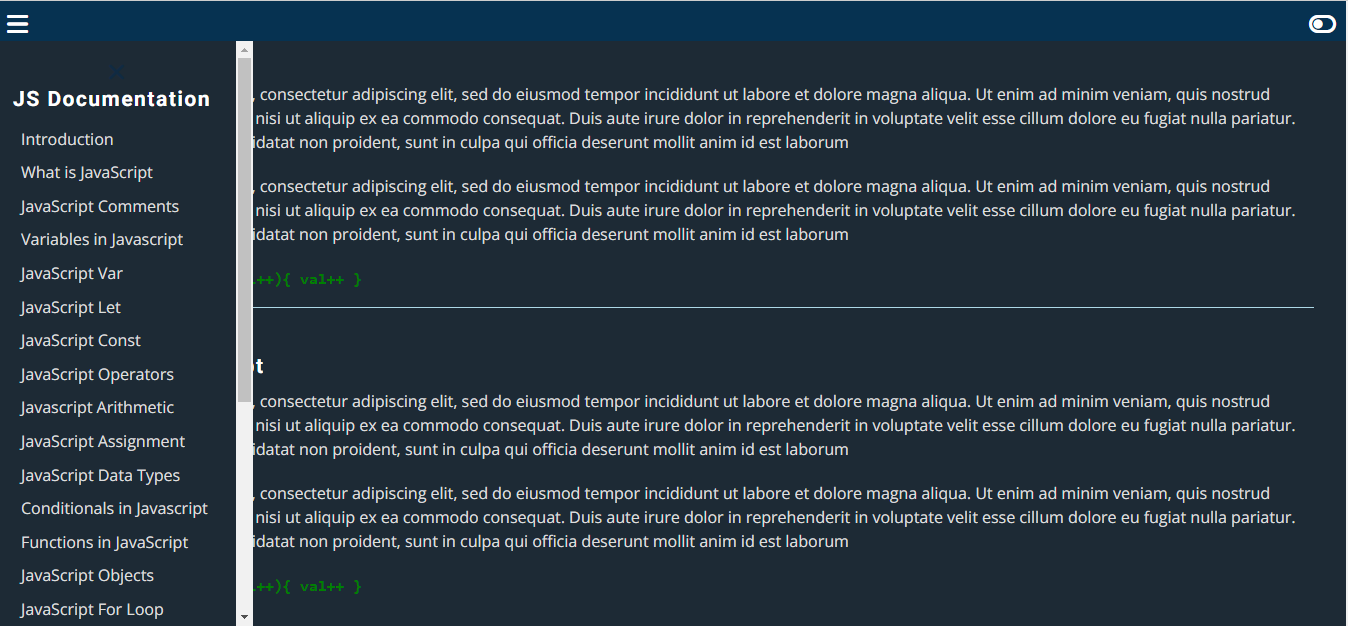
Task: Toggle dark mode switch
Action: tap(1322, 22)
